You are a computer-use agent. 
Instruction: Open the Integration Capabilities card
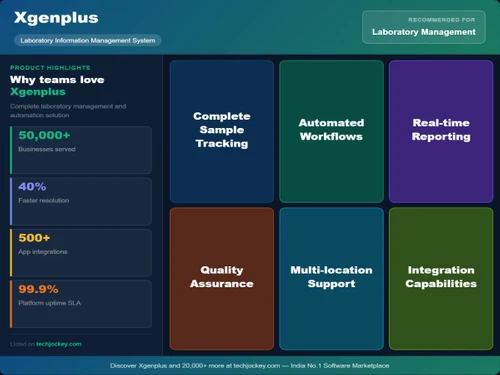click(441, 279)
